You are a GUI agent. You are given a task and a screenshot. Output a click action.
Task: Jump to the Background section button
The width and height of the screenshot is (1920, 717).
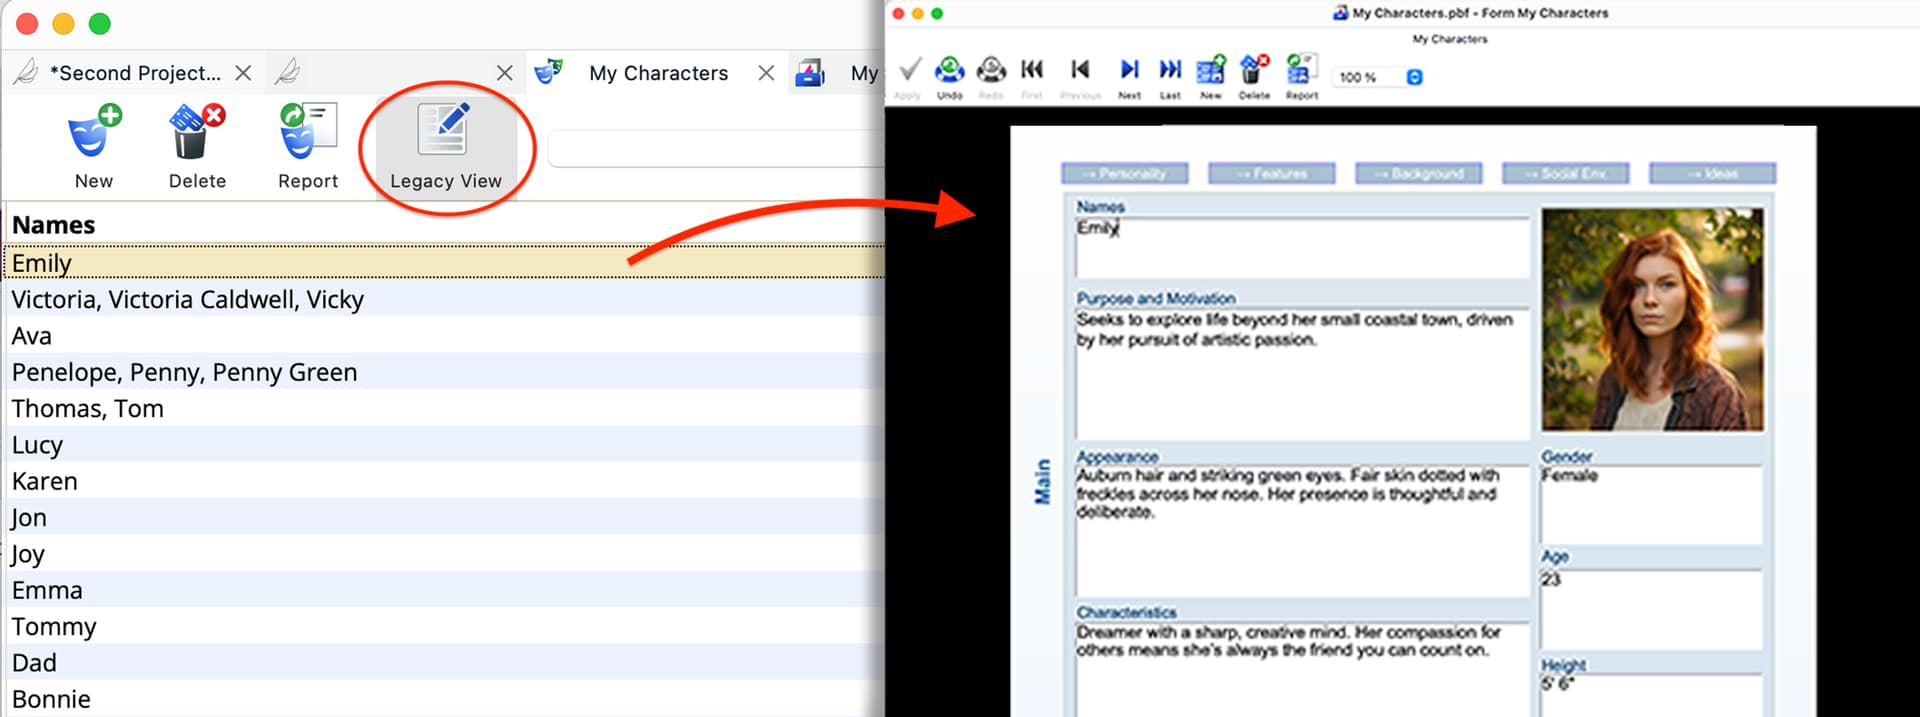click(1418, 174)
